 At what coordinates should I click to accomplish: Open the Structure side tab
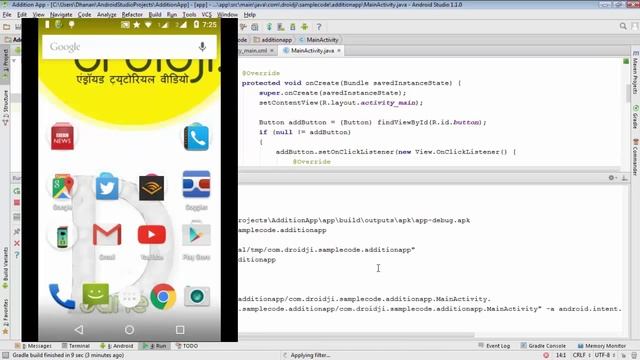point(5,107)
